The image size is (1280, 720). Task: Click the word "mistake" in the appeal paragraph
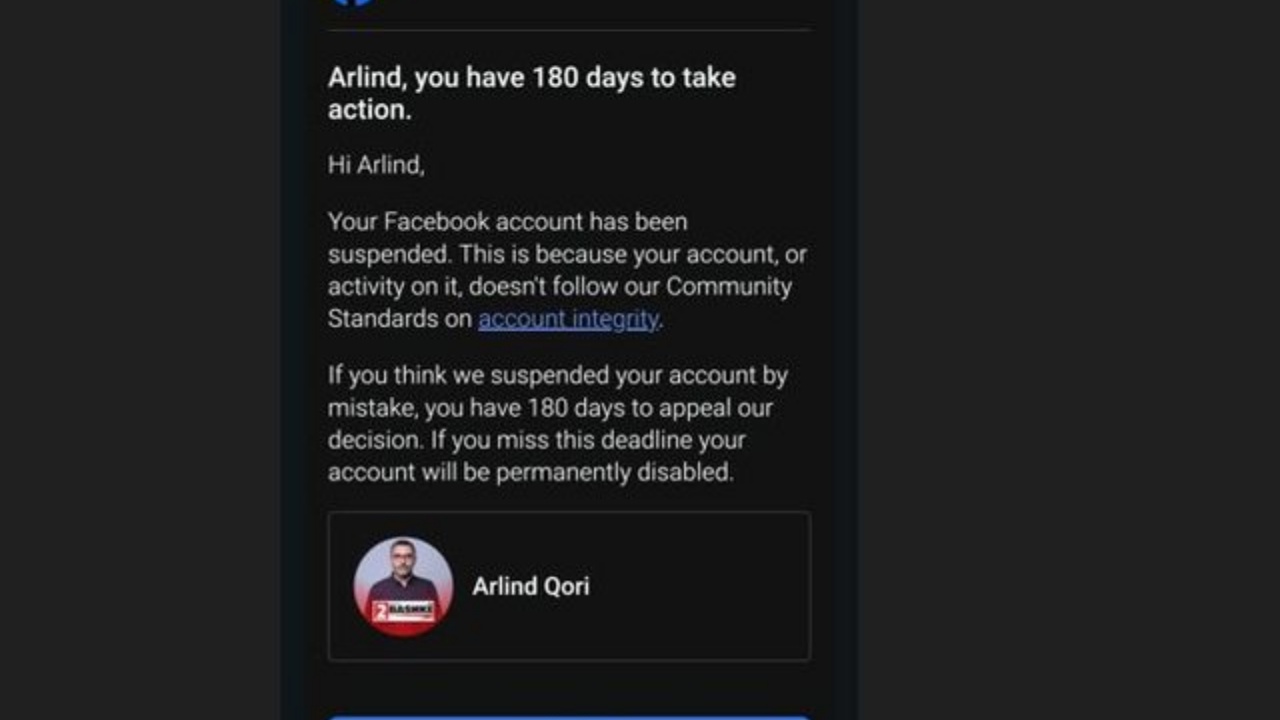[371, 408]
